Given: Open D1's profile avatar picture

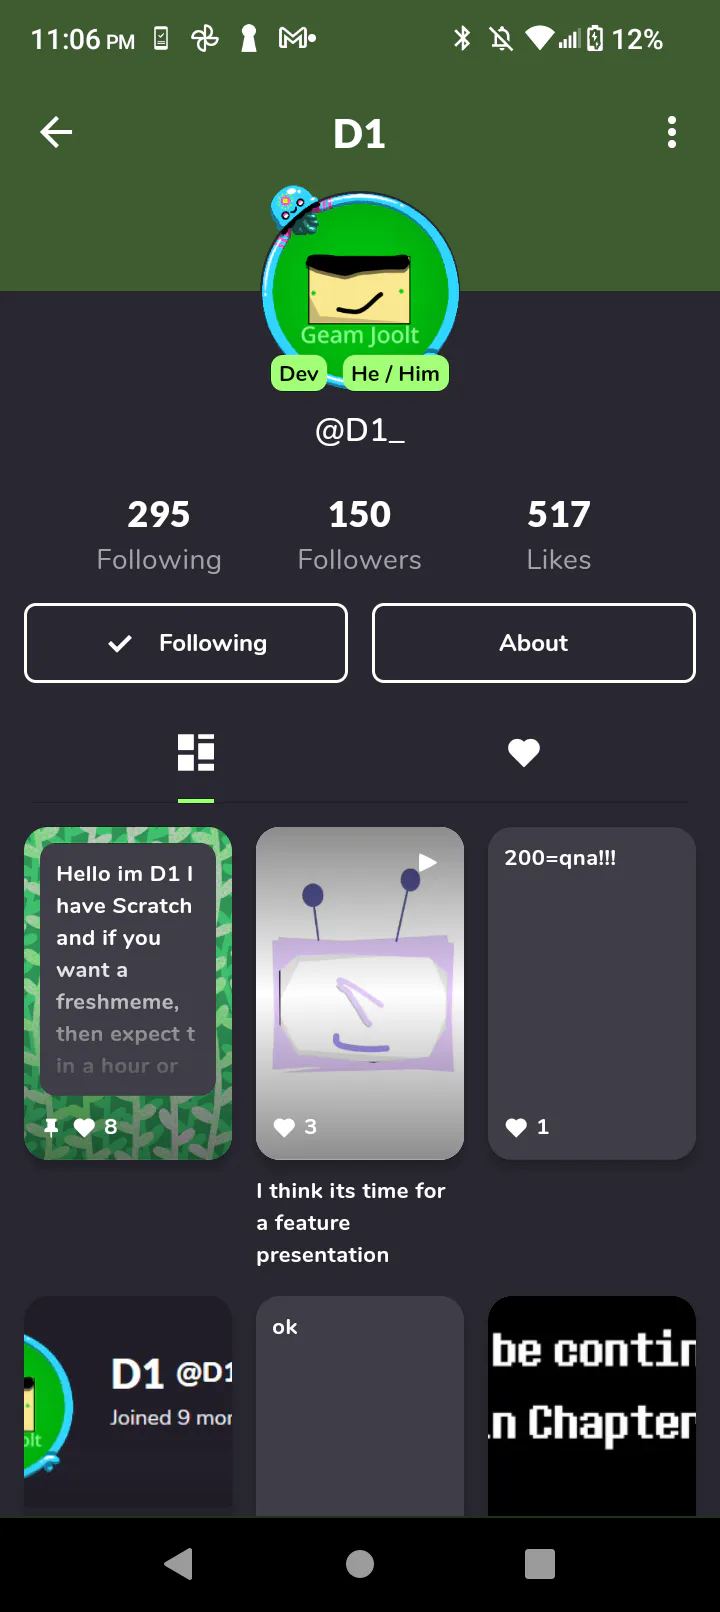Looking at the screenshot, I should click(x=360, y=290).
